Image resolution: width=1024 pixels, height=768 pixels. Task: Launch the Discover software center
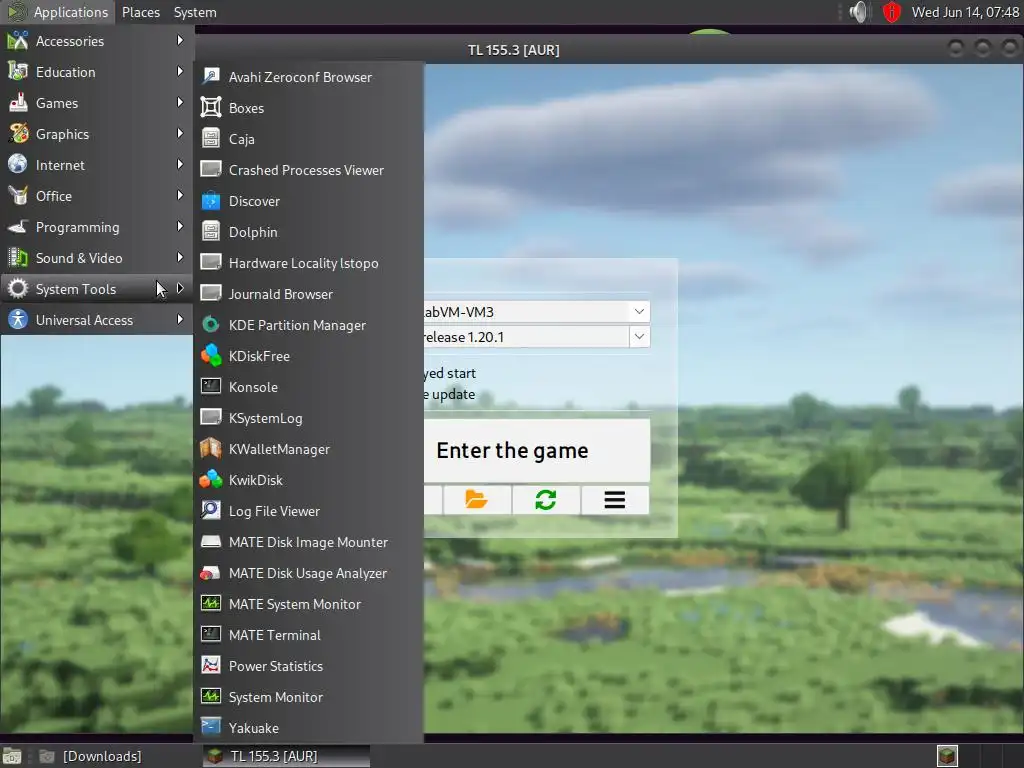tap(309, 201)
